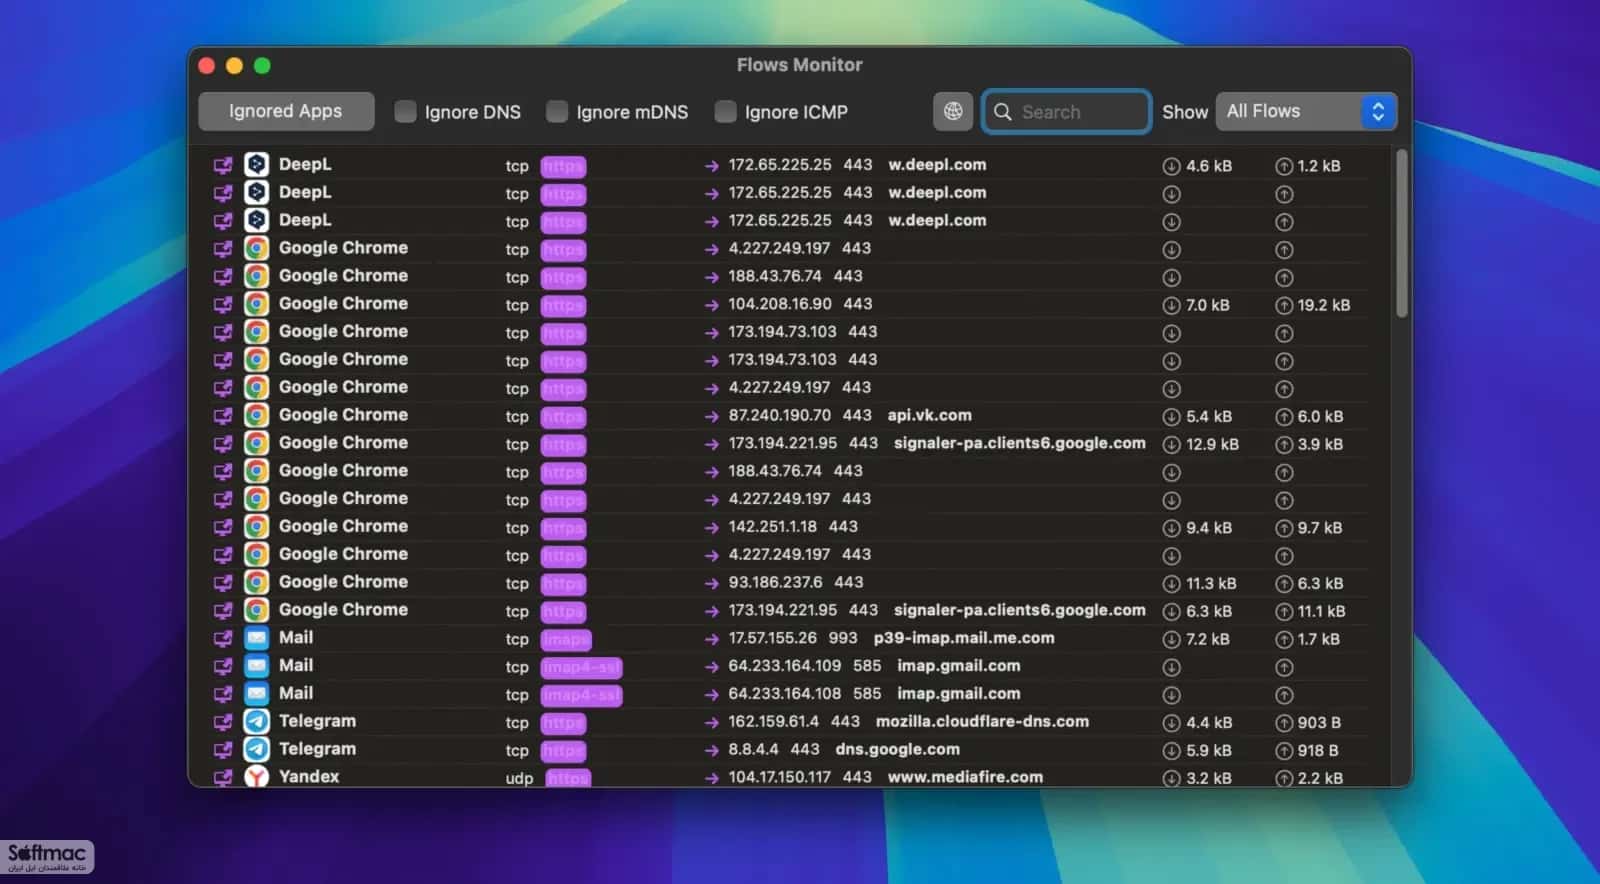The image size is (1600, 884).
Task: Click the magnifier icon in the Search field
Action: click(1003, 111)
